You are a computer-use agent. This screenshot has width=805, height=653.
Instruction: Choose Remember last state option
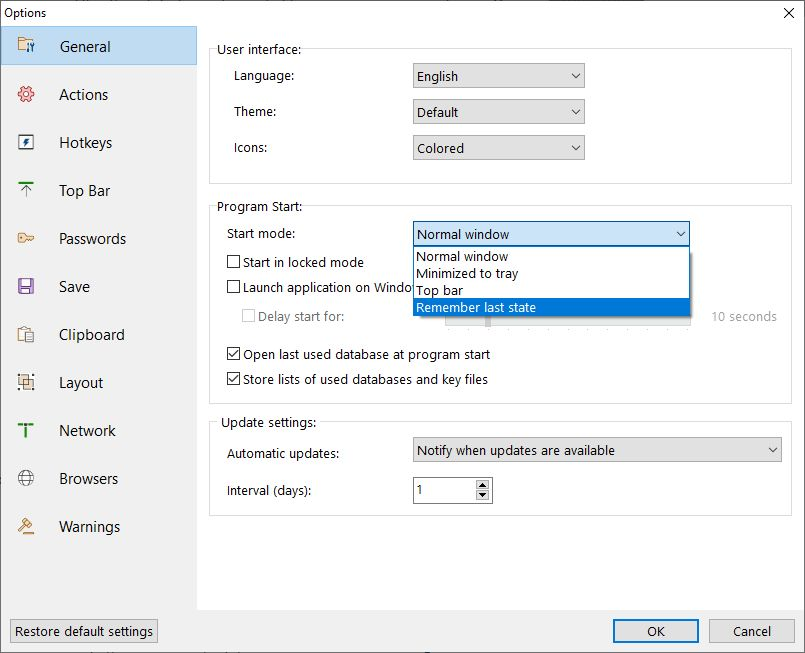pos(551,308)
